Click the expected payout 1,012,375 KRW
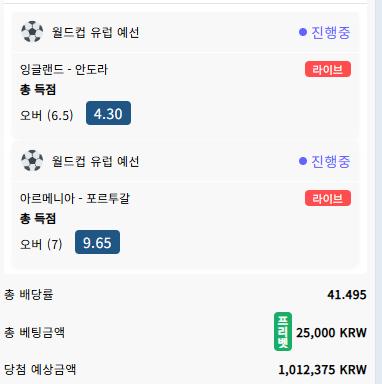 tap(322, 370)
